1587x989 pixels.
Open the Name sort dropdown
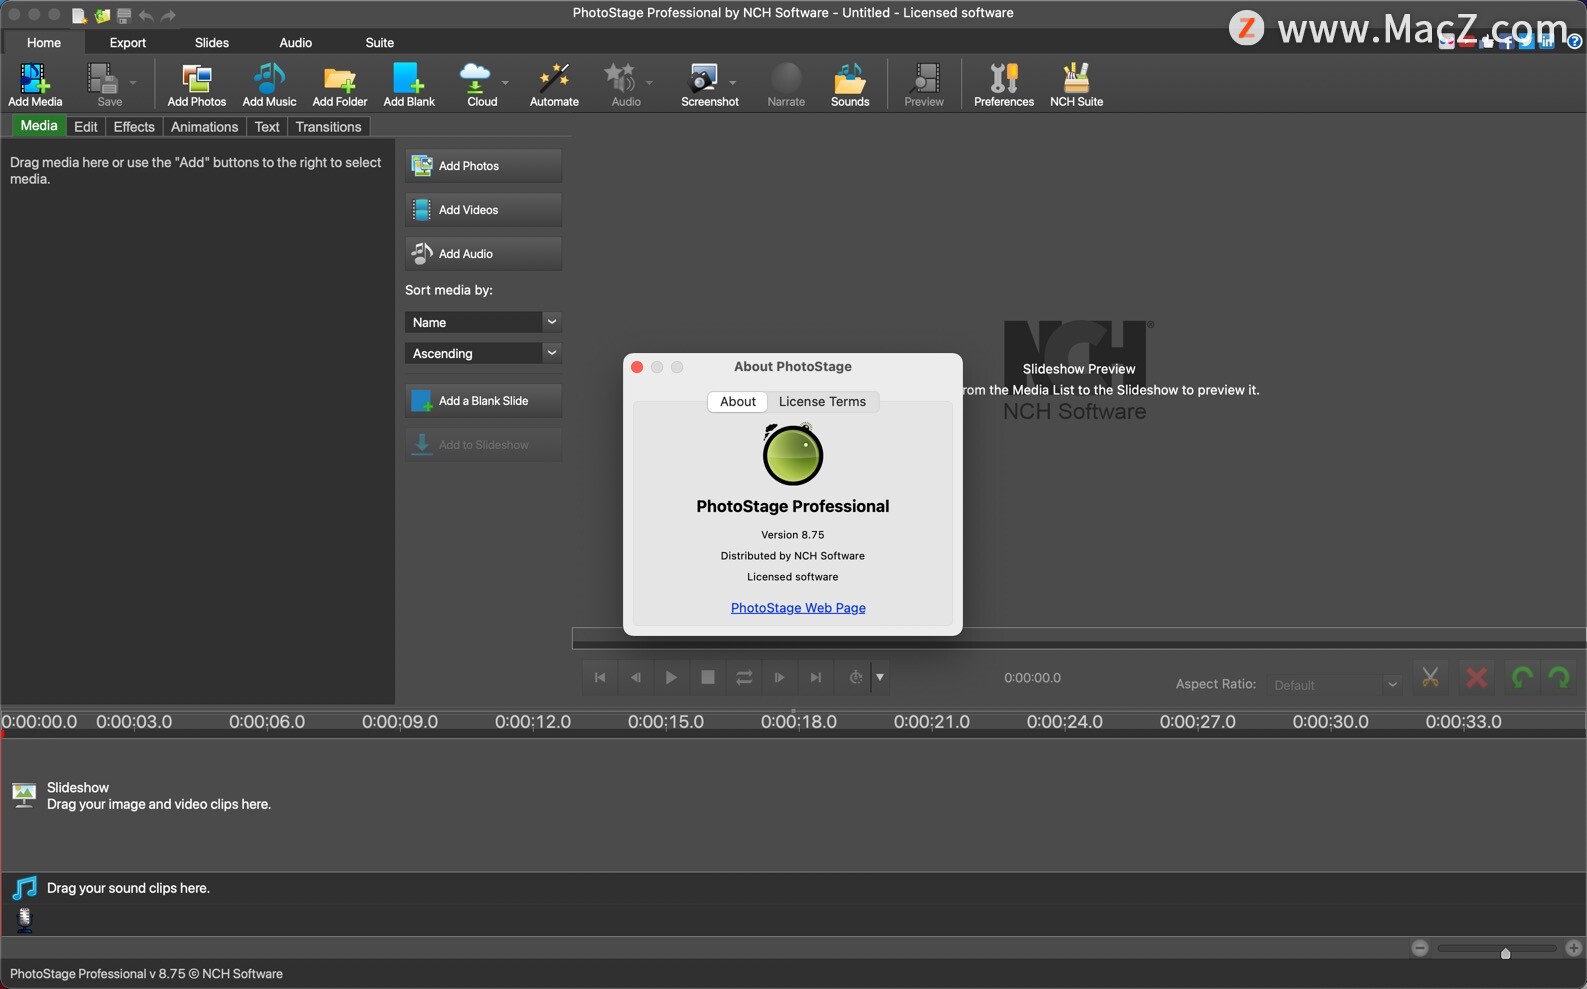(x=483, y=322)
